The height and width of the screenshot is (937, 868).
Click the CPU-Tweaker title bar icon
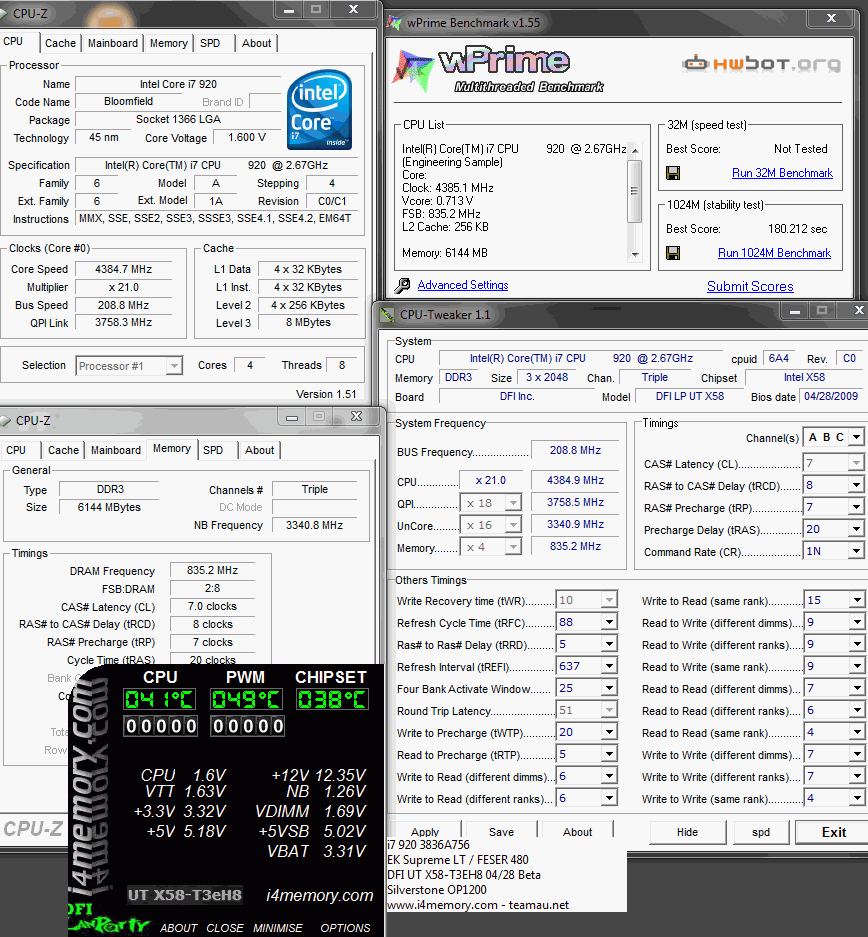(387, 314)
